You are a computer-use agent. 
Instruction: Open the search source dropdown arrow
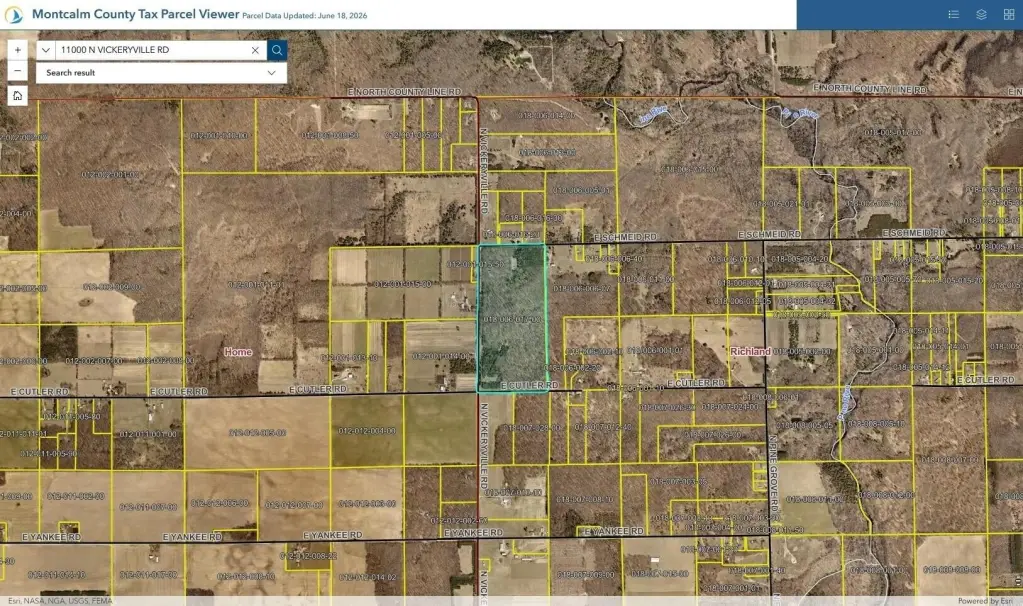point(46,50)
